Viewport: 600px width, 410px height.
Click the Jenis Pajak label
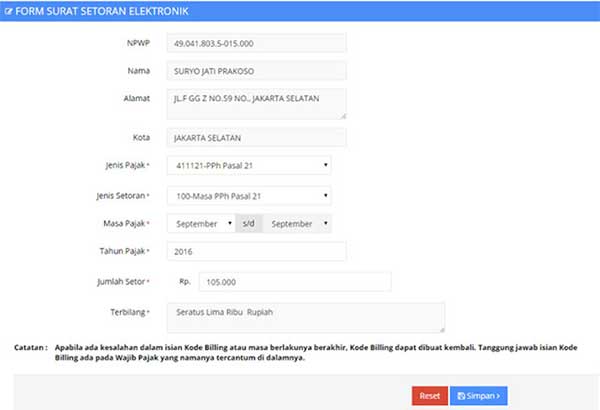(x=127, y=165)
